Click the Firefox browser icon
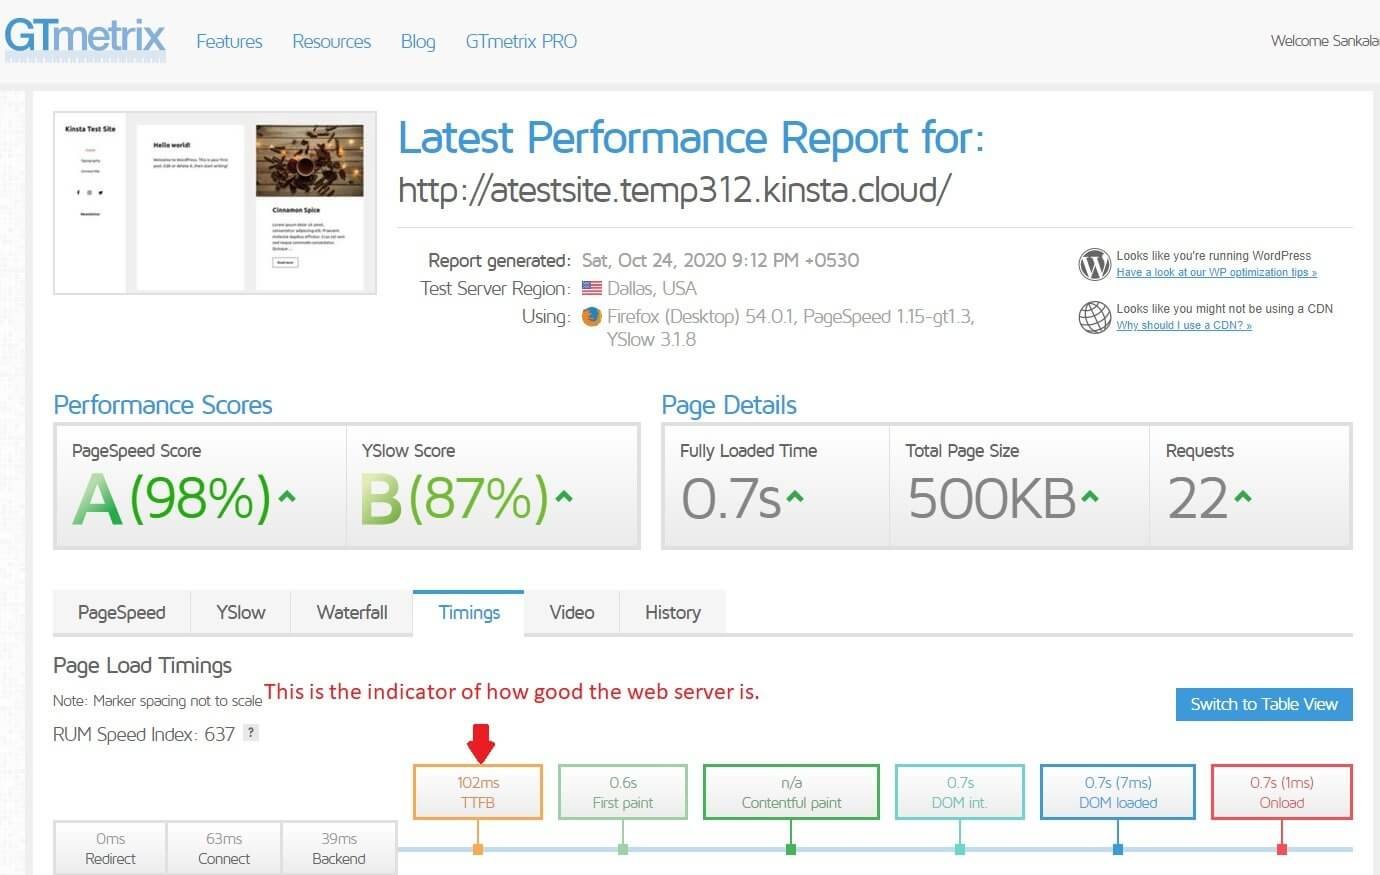Image resolution: width=1380 pixels, height=875 pixels. 592,316
